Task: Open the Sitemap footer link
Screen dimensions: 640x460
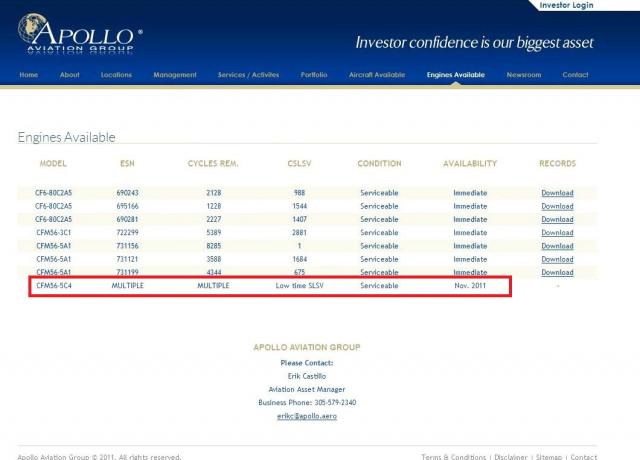Action: pyautogui.click(x=549, y=457)
